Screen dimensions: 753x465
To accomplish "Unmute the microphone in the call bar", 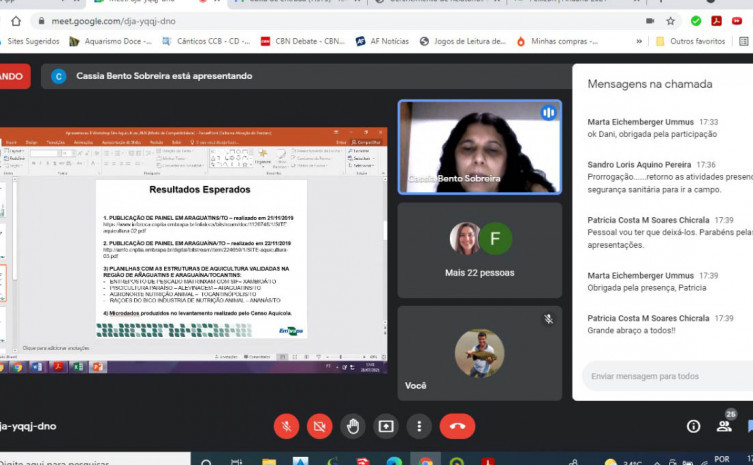I will [286, 426].
